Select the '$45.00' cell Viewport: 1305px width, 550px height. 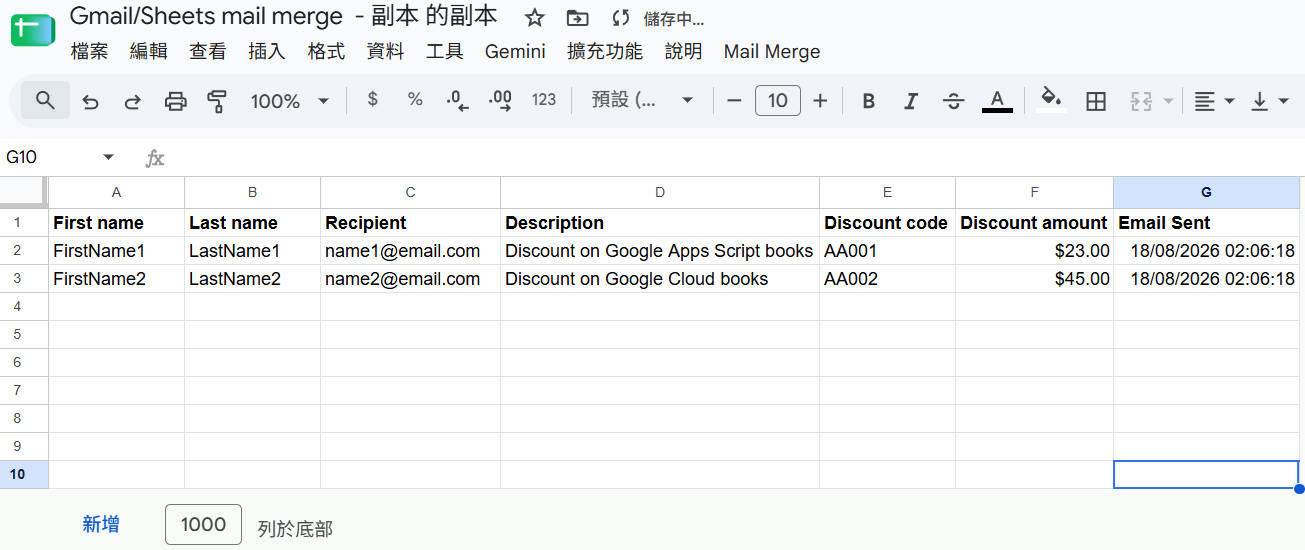(x=1035, y=279)
